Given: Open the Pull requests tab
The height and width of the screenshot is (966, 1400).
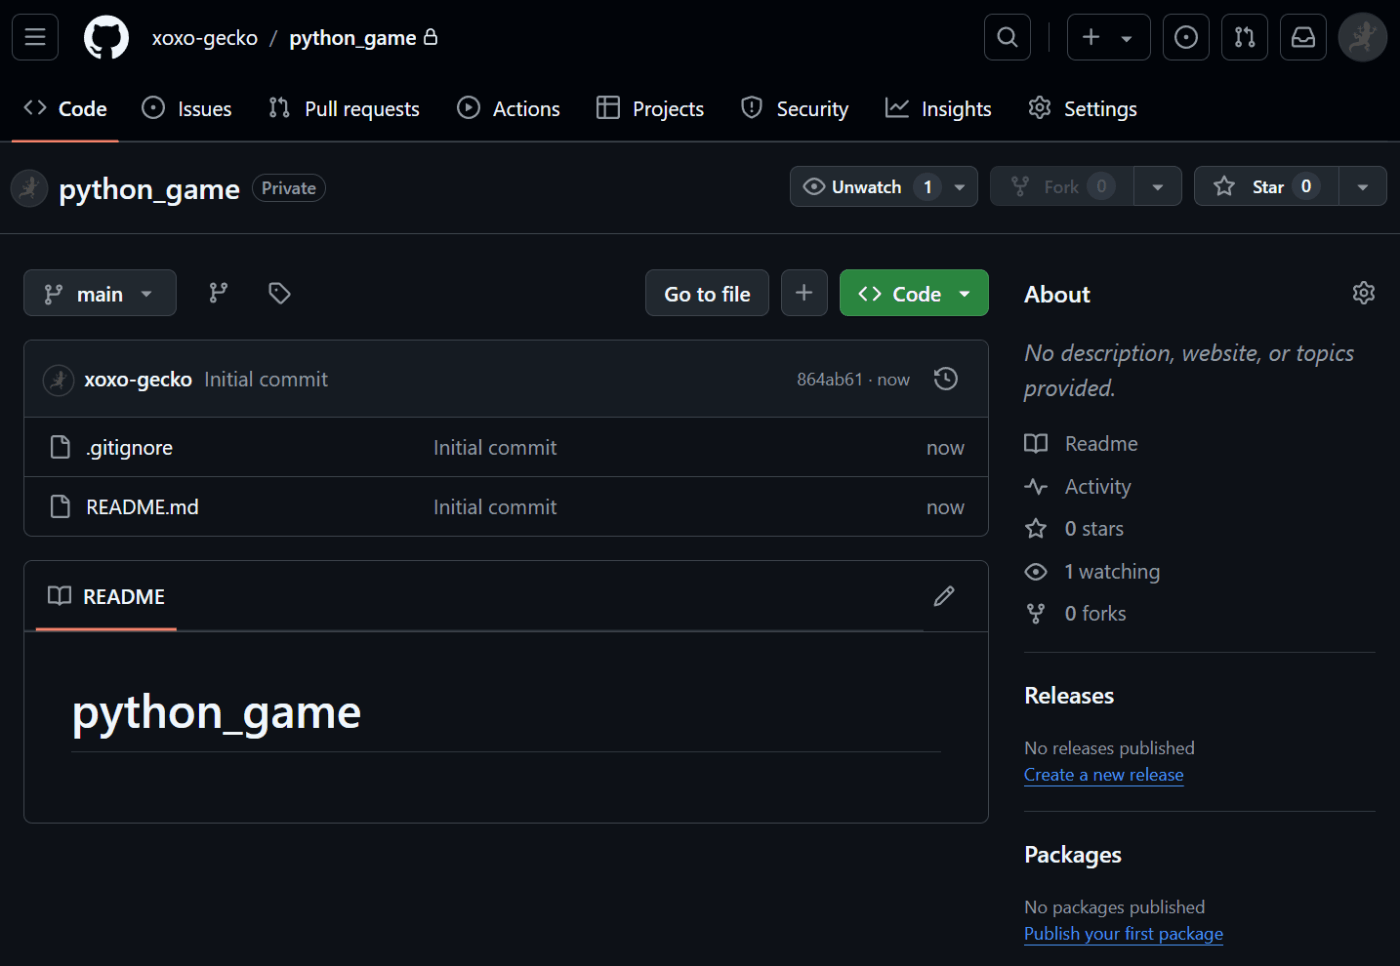Looking at the screenshot, I should click(x=344, y=109).
